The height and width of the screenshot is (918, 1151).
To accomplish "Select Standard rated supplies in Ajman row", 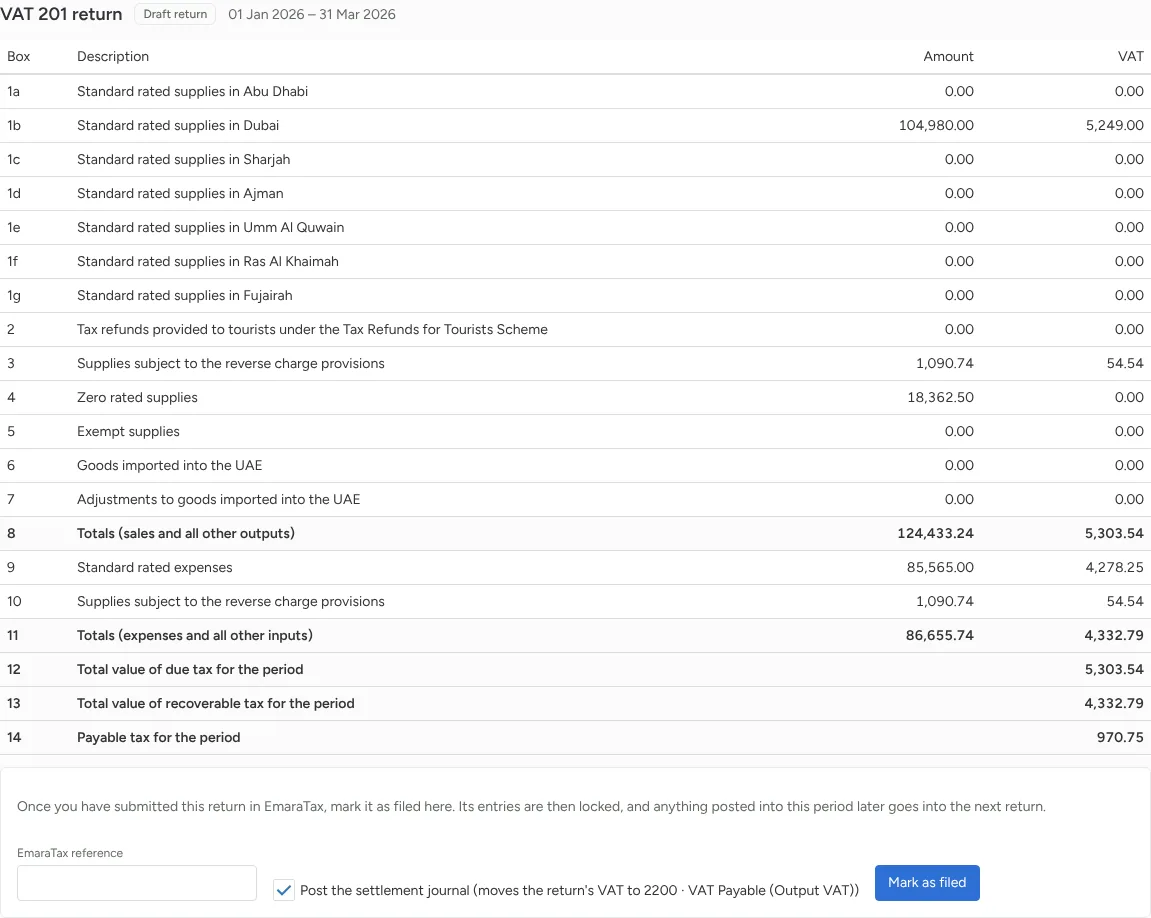I will point(576,194).
